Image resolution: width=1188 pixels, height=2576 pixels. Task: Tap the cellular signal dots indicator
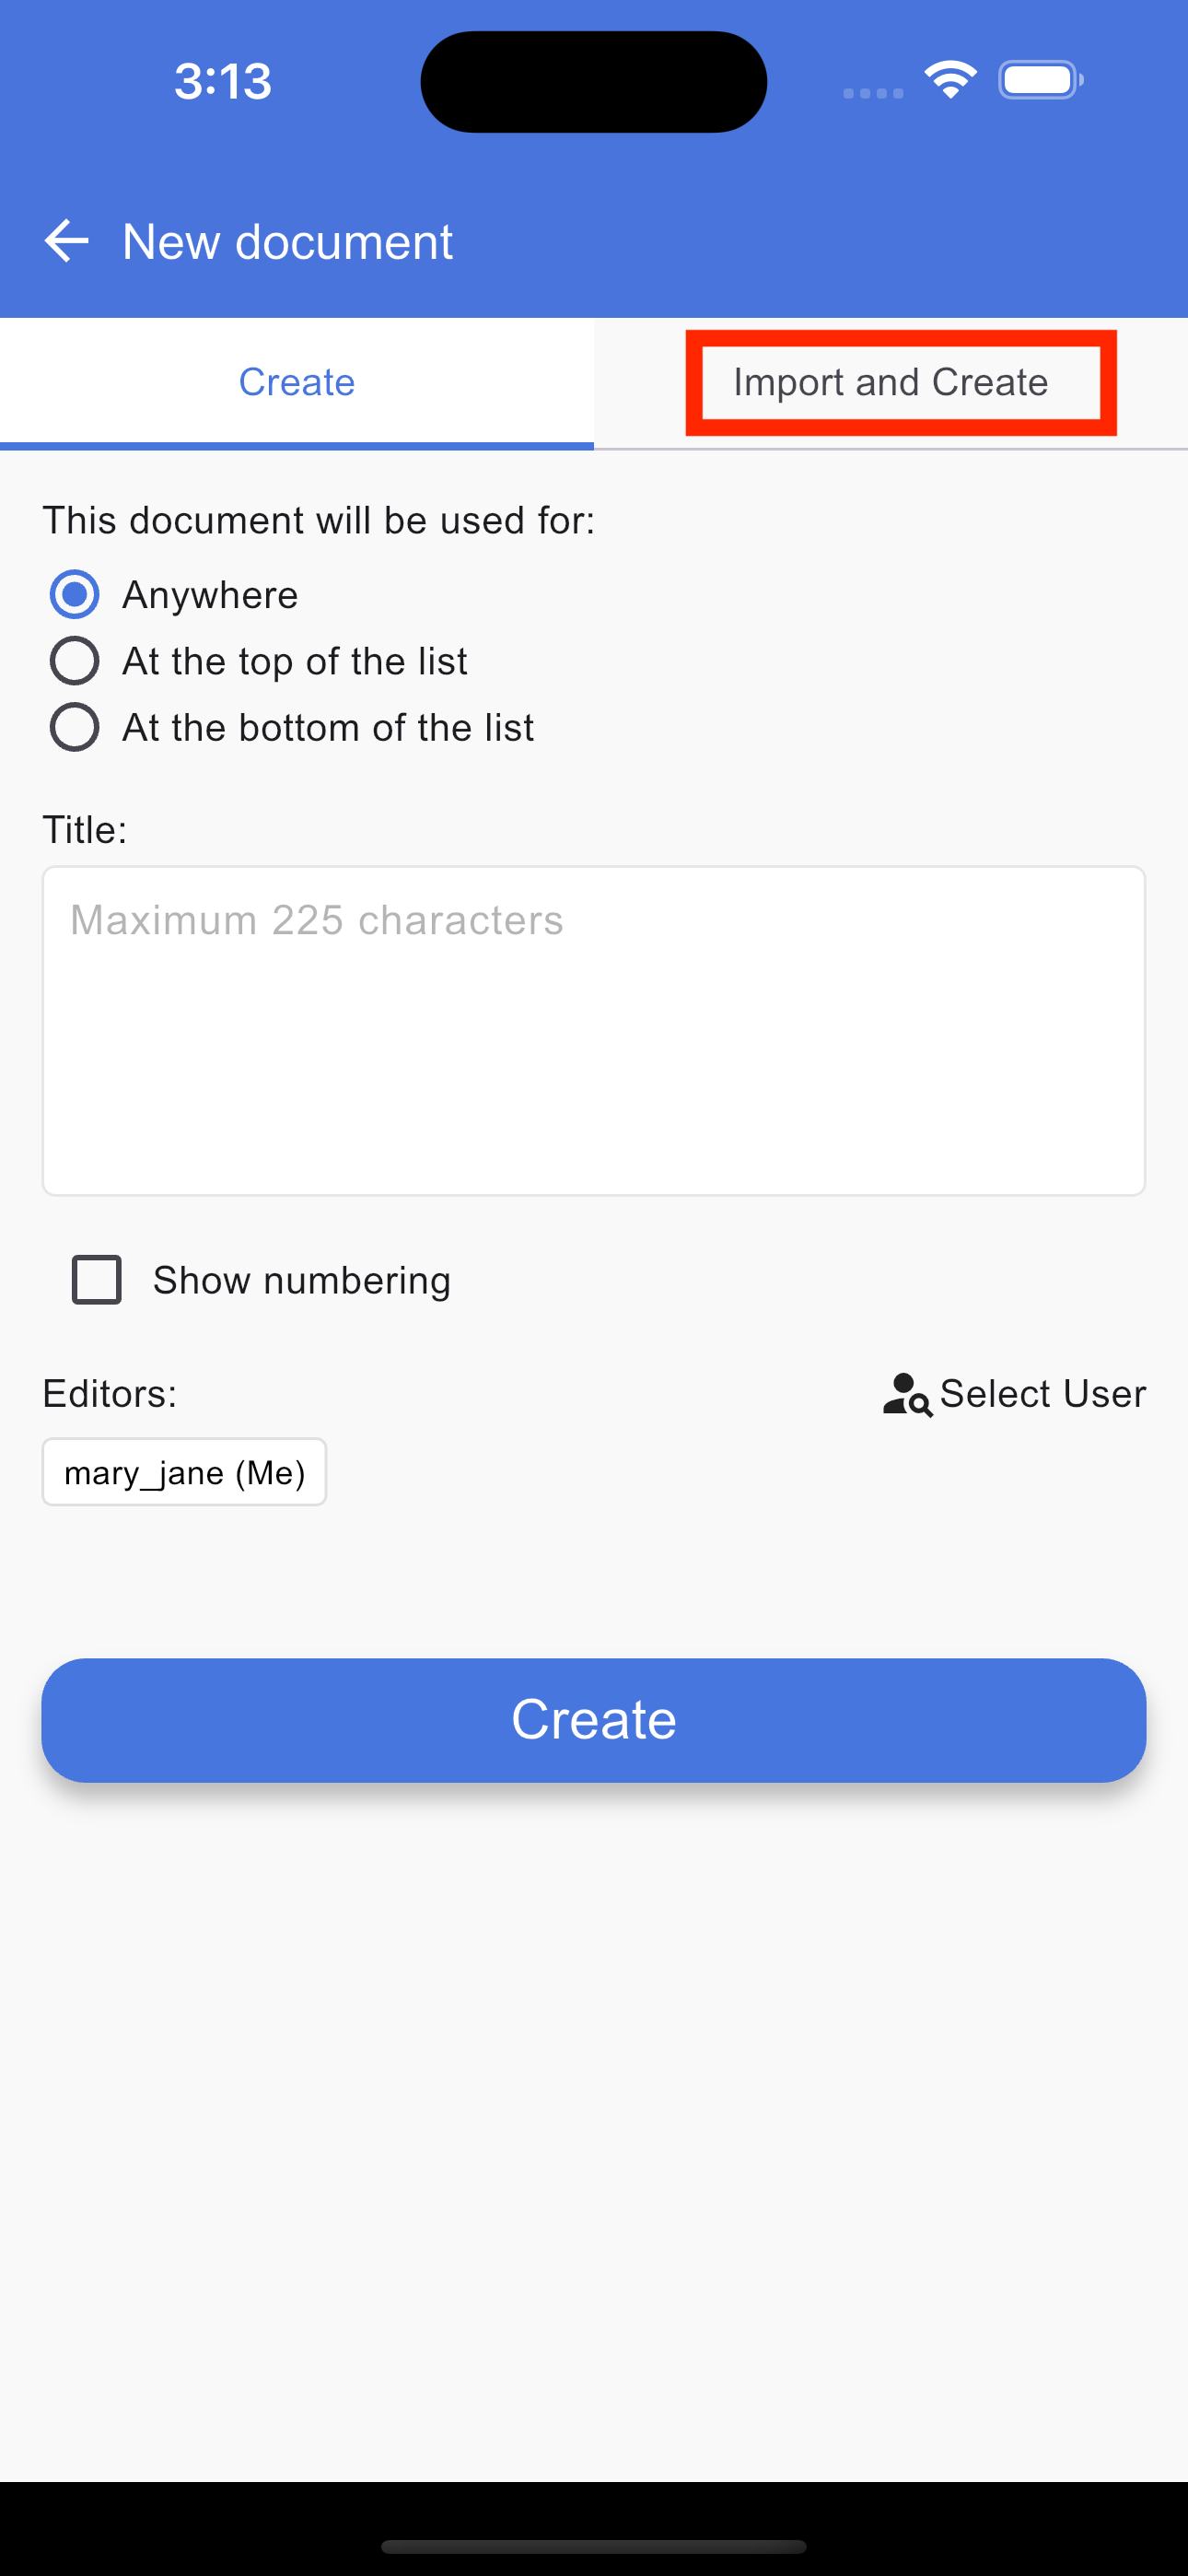873,93
